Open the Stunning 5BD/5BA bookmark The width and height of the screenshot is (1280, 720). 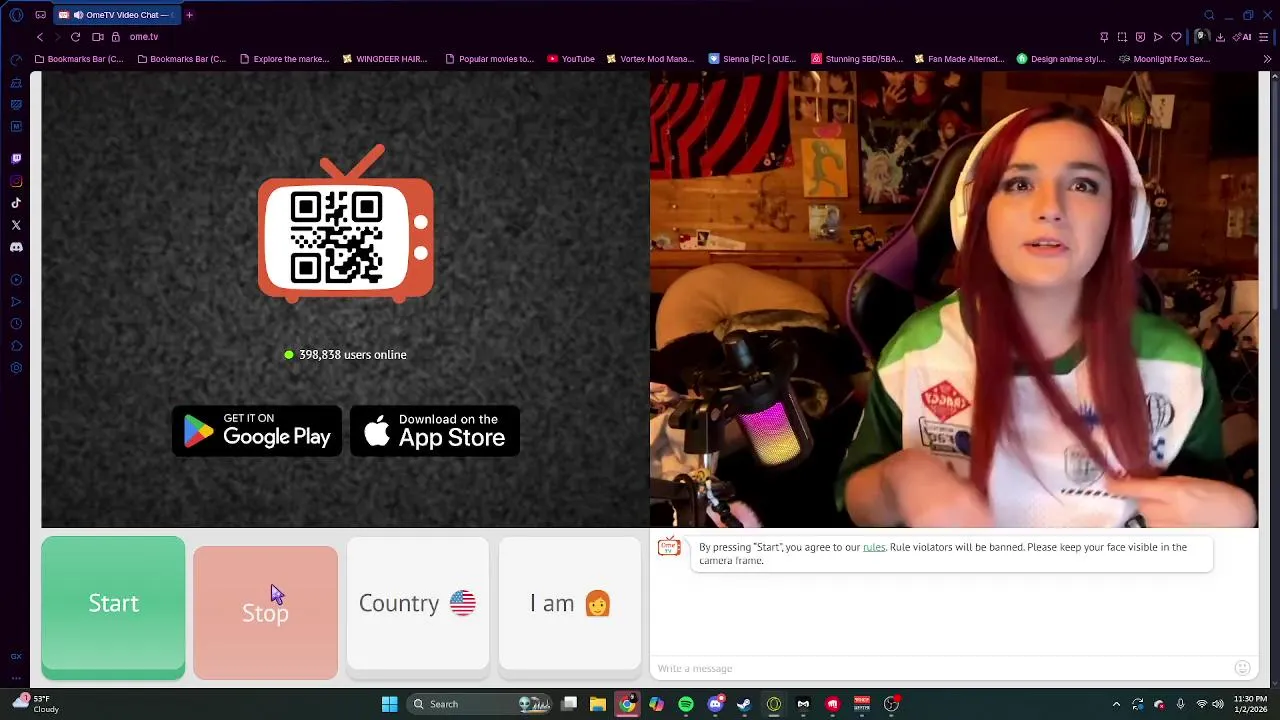tap(858, 59)
